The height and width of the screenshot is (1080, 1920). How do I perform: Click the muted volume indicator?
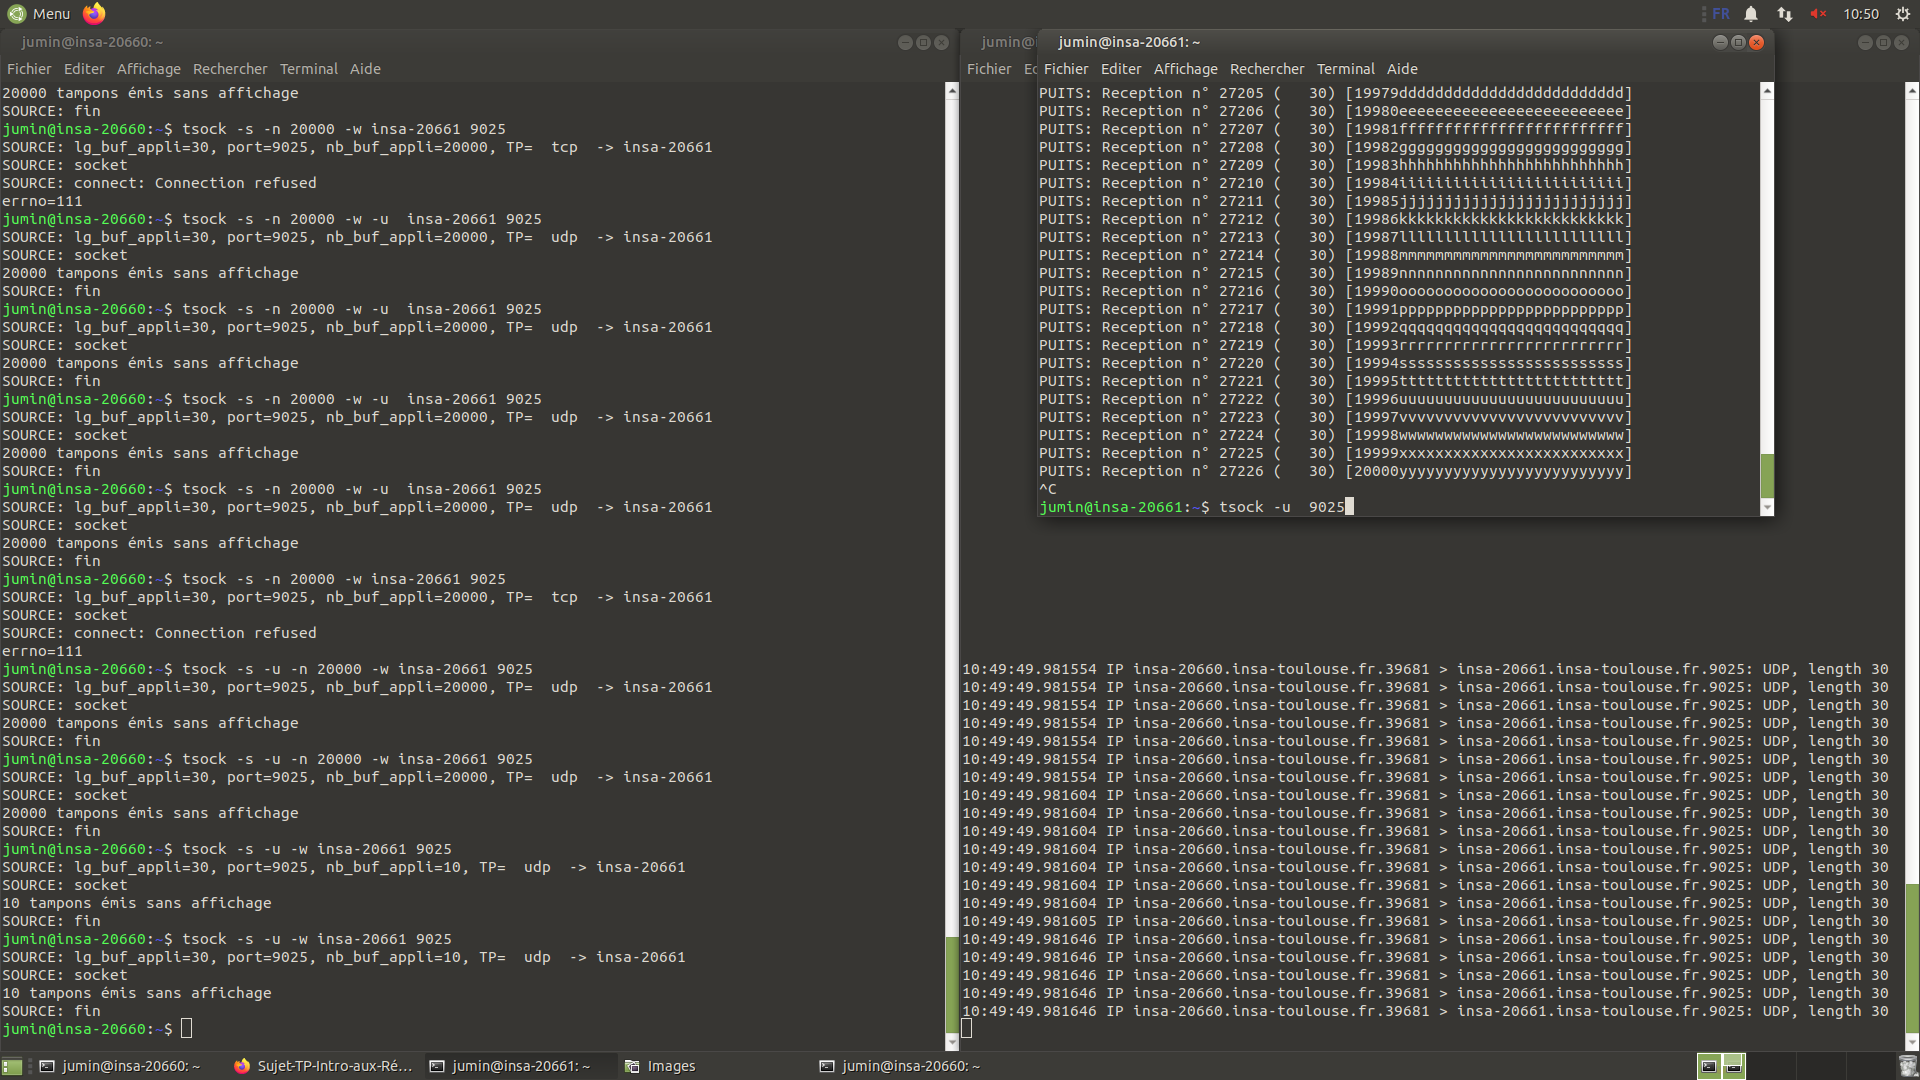pos(1818,14)
